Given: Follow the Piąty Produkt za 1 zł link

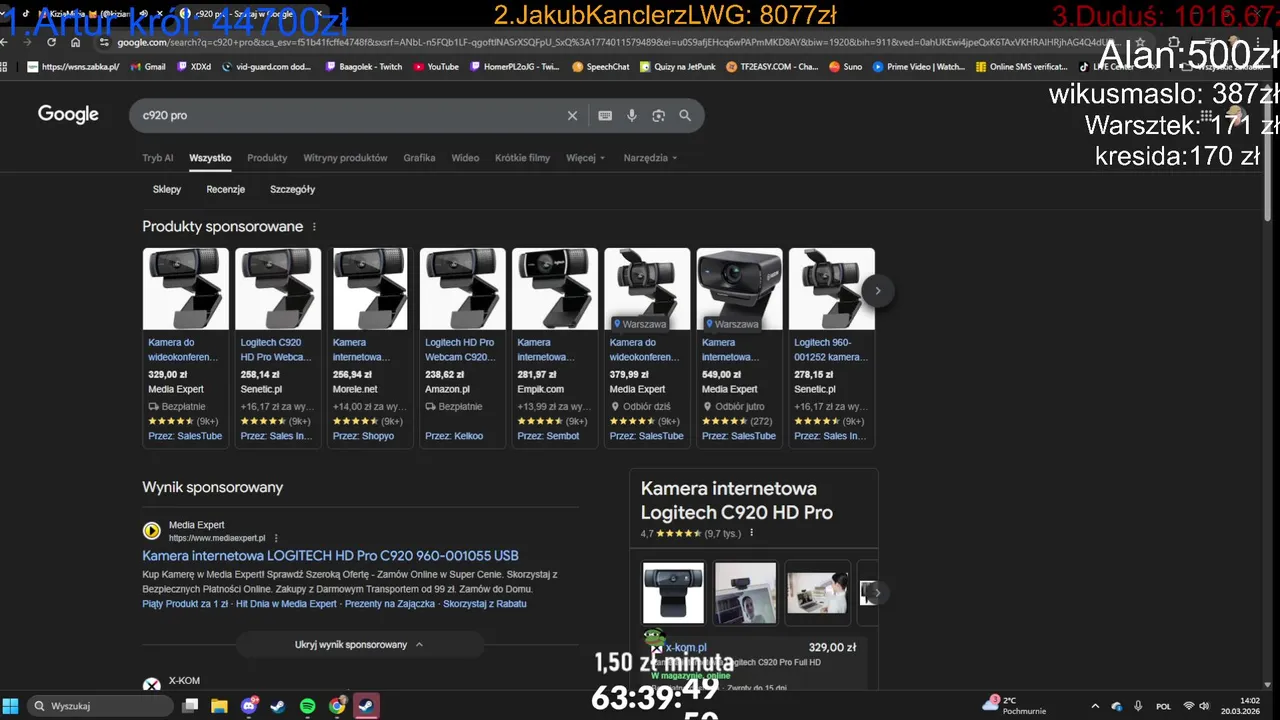Looking at the screenshot, I should [x=185, y=604].
